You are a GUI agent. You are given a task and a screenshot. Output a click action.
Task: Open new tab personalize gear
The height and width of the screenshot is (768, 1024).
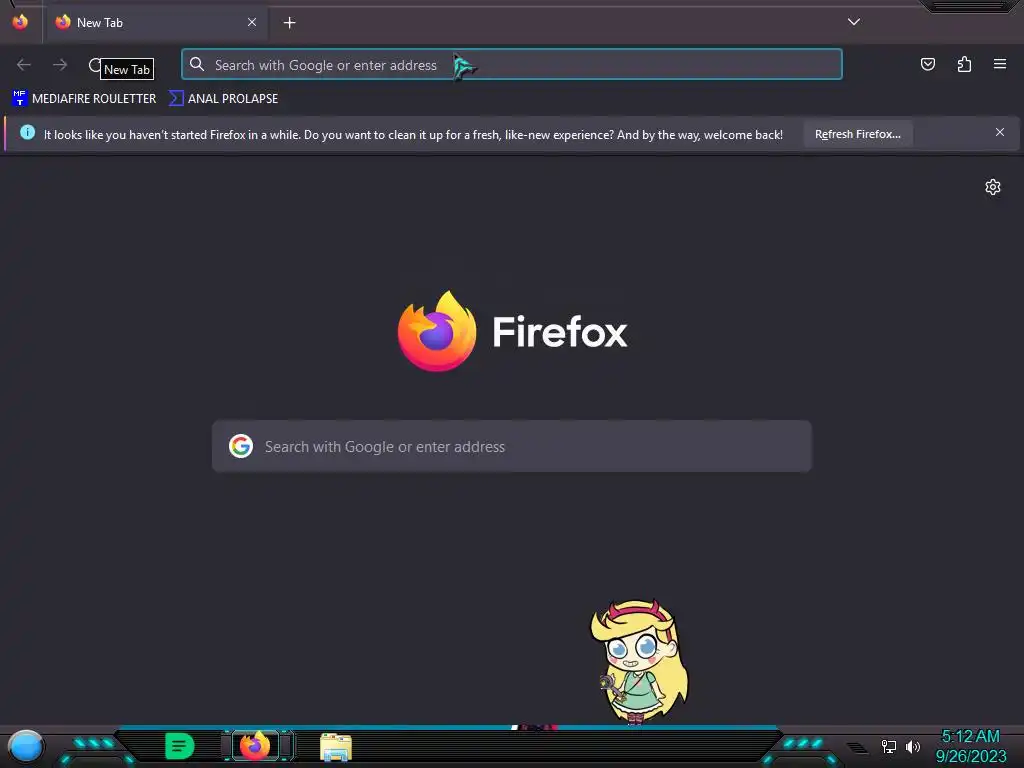993,187
